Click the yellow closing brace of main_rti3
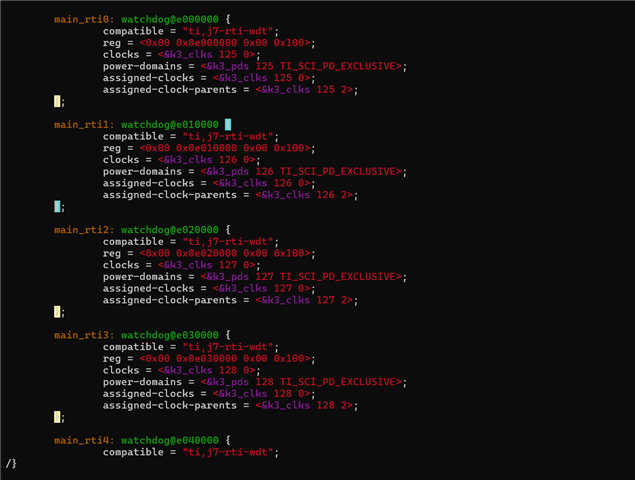This screenshot has height=480, width=635. tap(57, 417)
